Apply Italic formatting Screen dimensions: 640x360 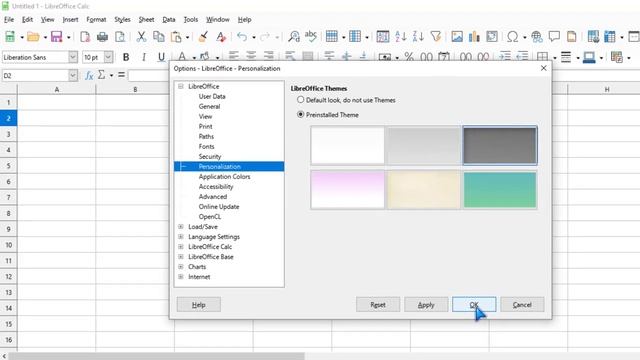pyautogui.click(x=144, y=57)
